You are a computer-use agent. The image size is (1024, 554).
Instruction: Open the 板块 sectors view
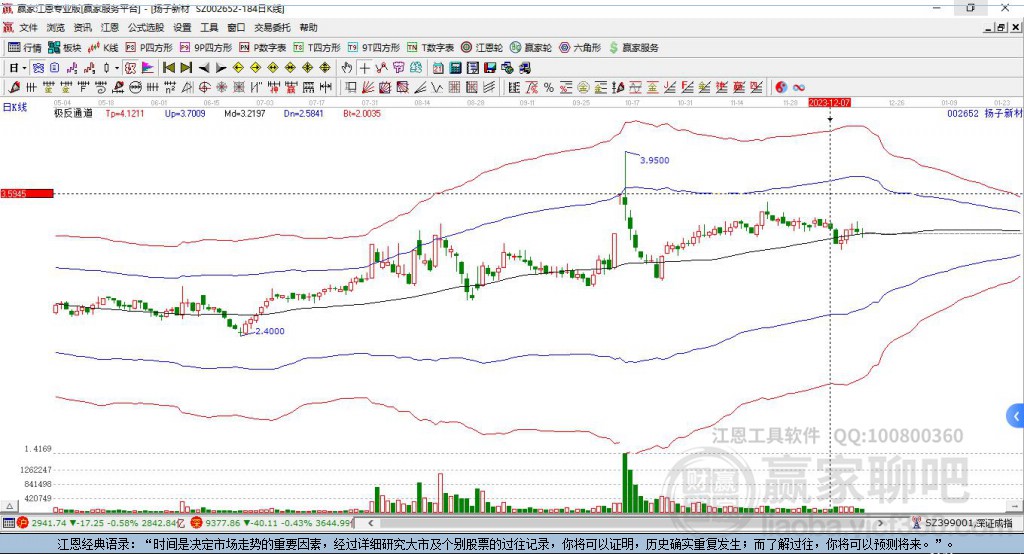pyautogui.click(x=65, y=48)
